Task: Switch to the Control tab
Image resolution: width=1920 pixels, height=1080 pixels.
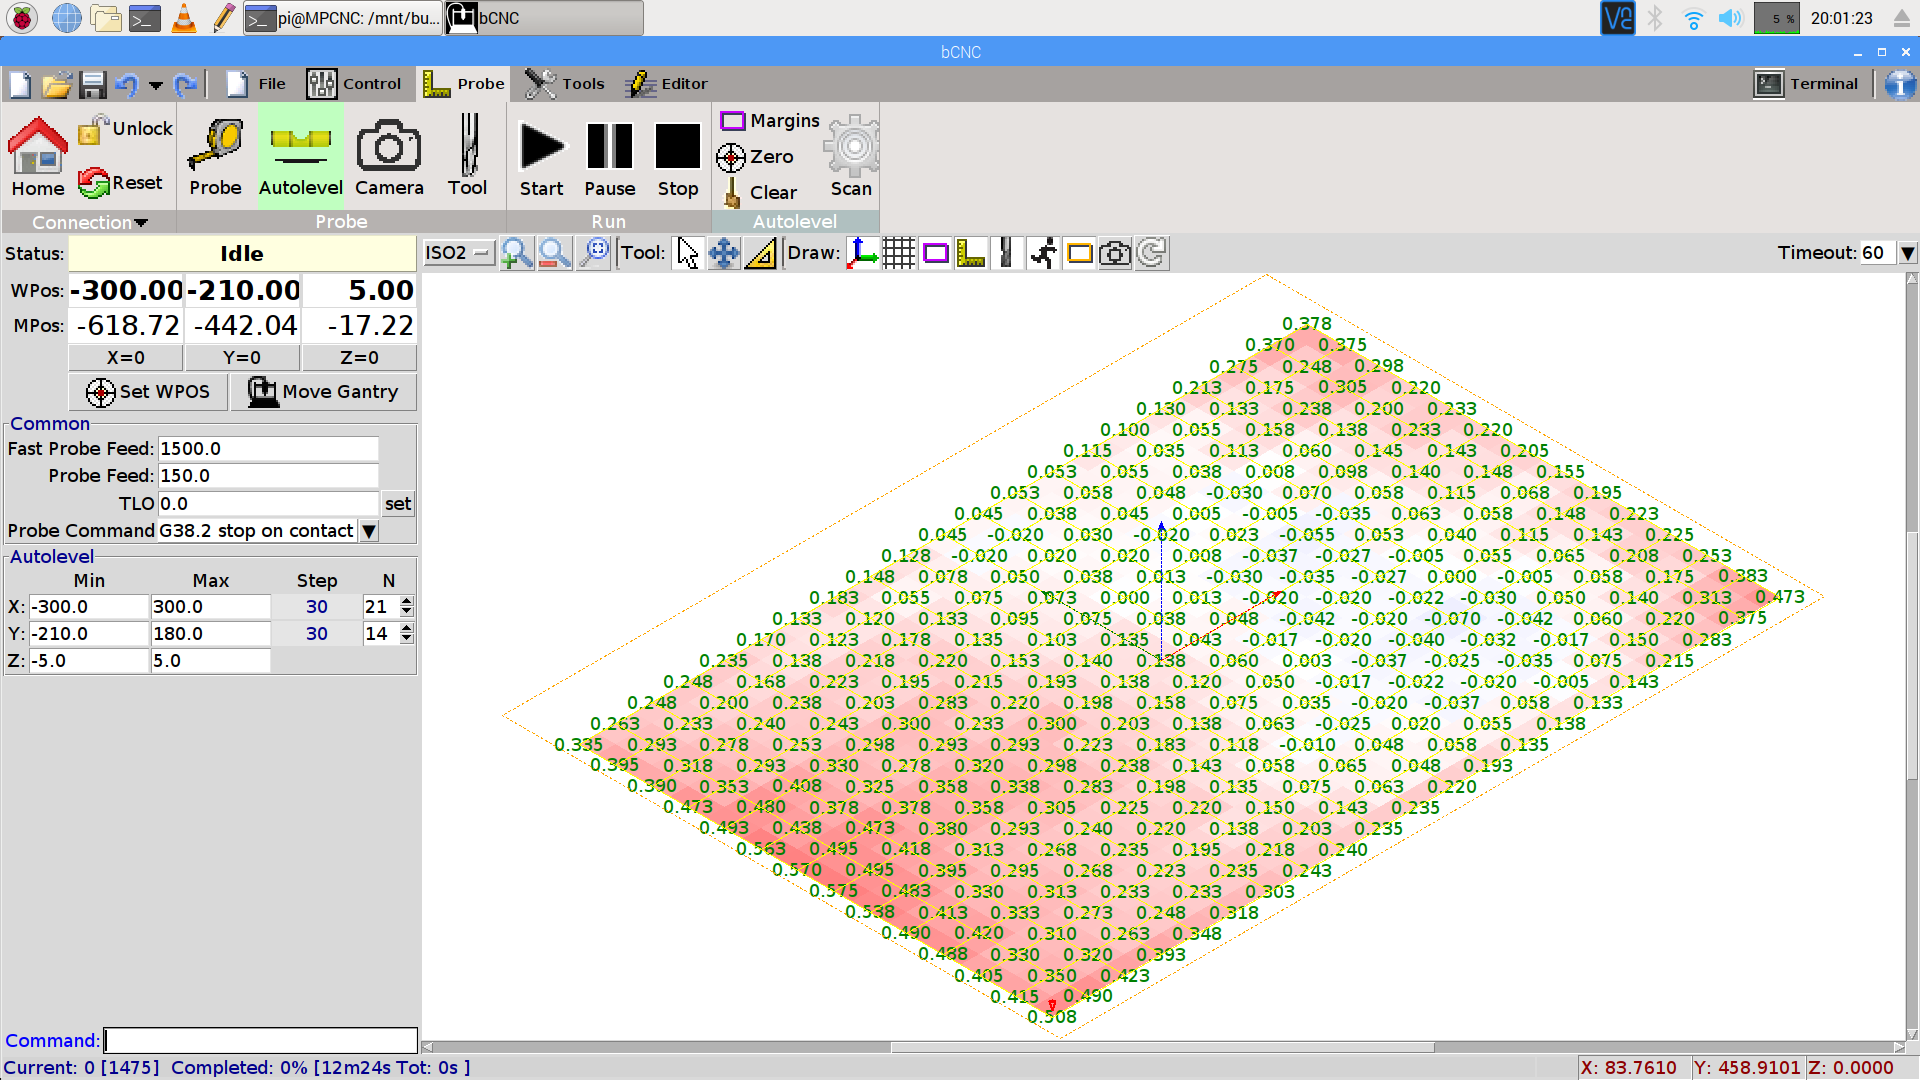Action: pyautogui.click(x=354, y=84)
